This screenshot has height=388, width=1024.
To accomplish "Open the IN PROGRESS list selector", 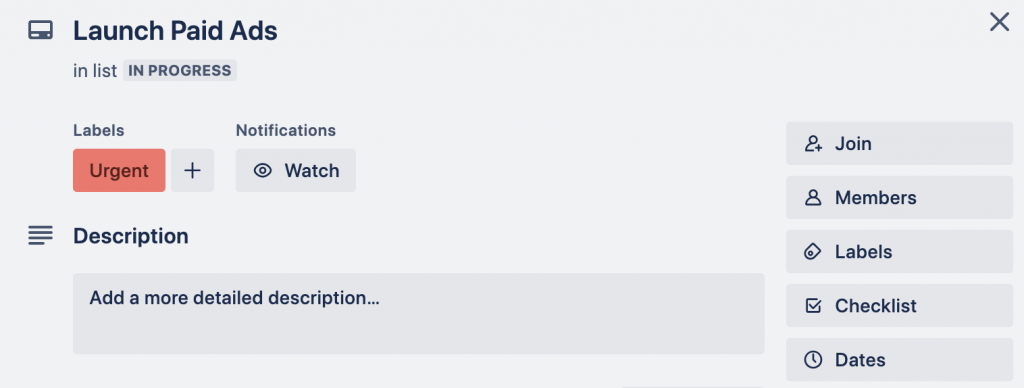I will [x=180, y=71].
